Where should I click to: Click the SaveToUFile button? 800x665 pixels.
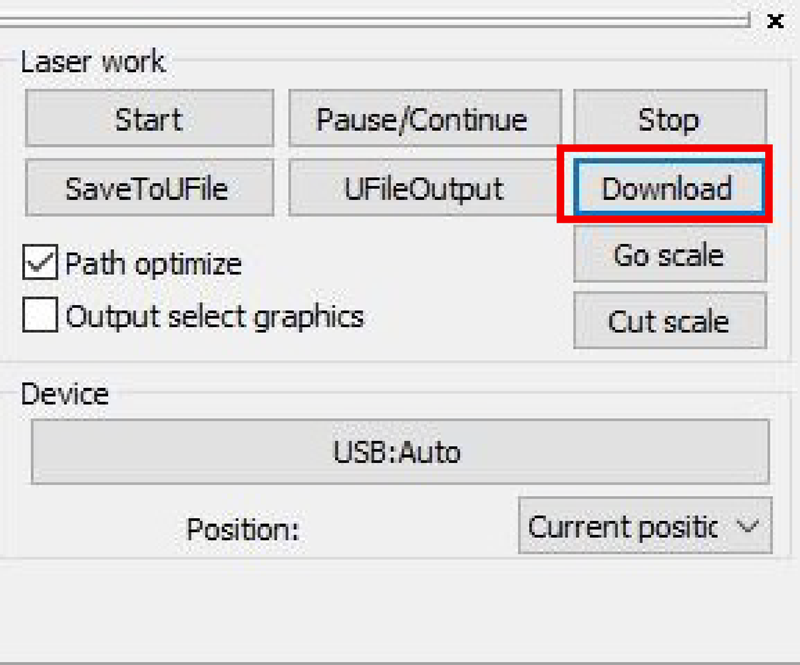[149, 188]
